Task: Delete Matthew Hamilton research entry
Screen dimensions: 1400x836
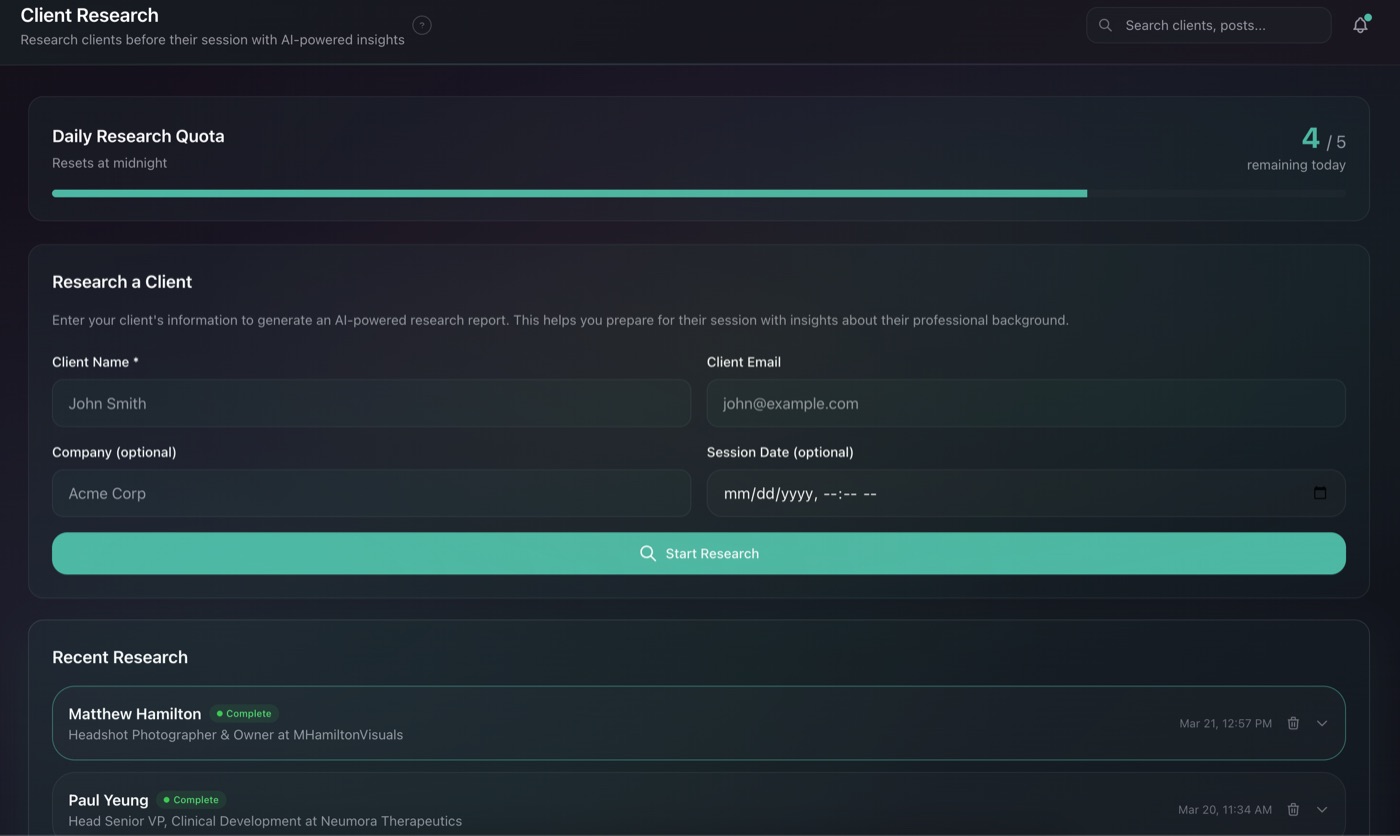Action: (x=1293, y=723)
